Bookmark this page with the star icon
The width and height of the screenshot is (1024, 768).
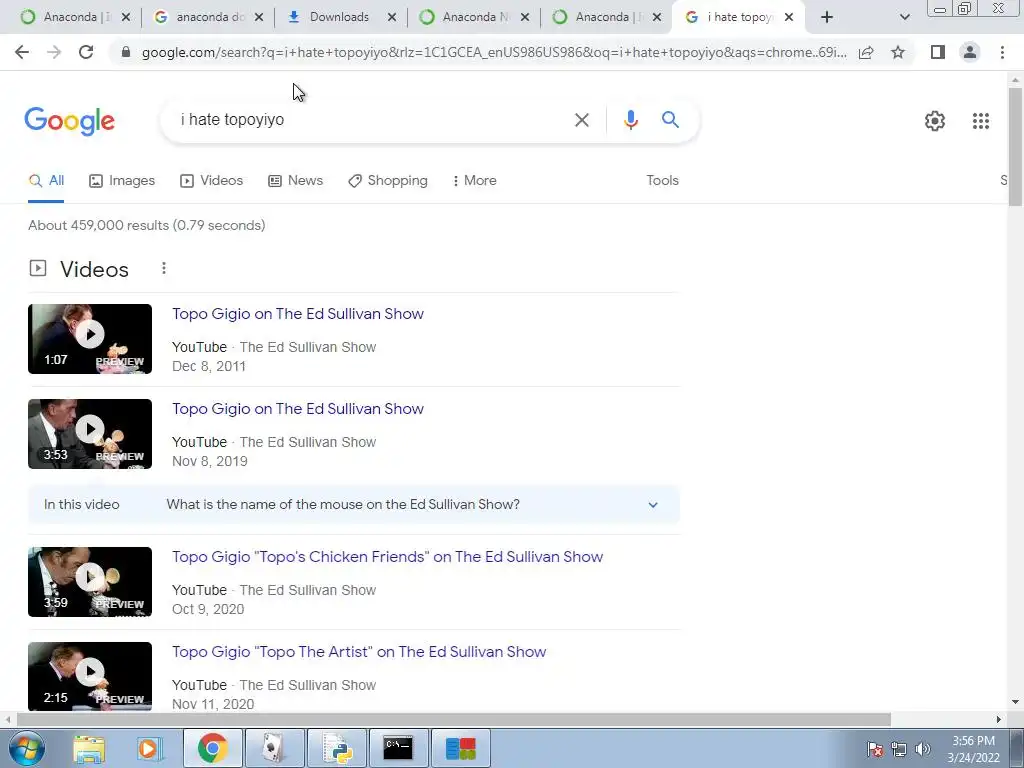click(898, 52)
